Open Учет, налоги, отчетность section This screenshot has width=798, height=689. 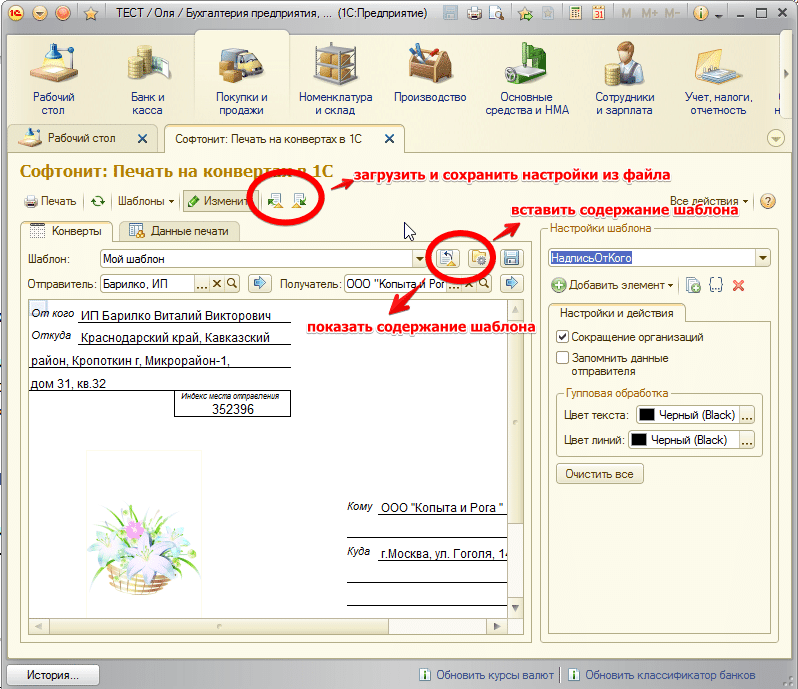point(718,80)
